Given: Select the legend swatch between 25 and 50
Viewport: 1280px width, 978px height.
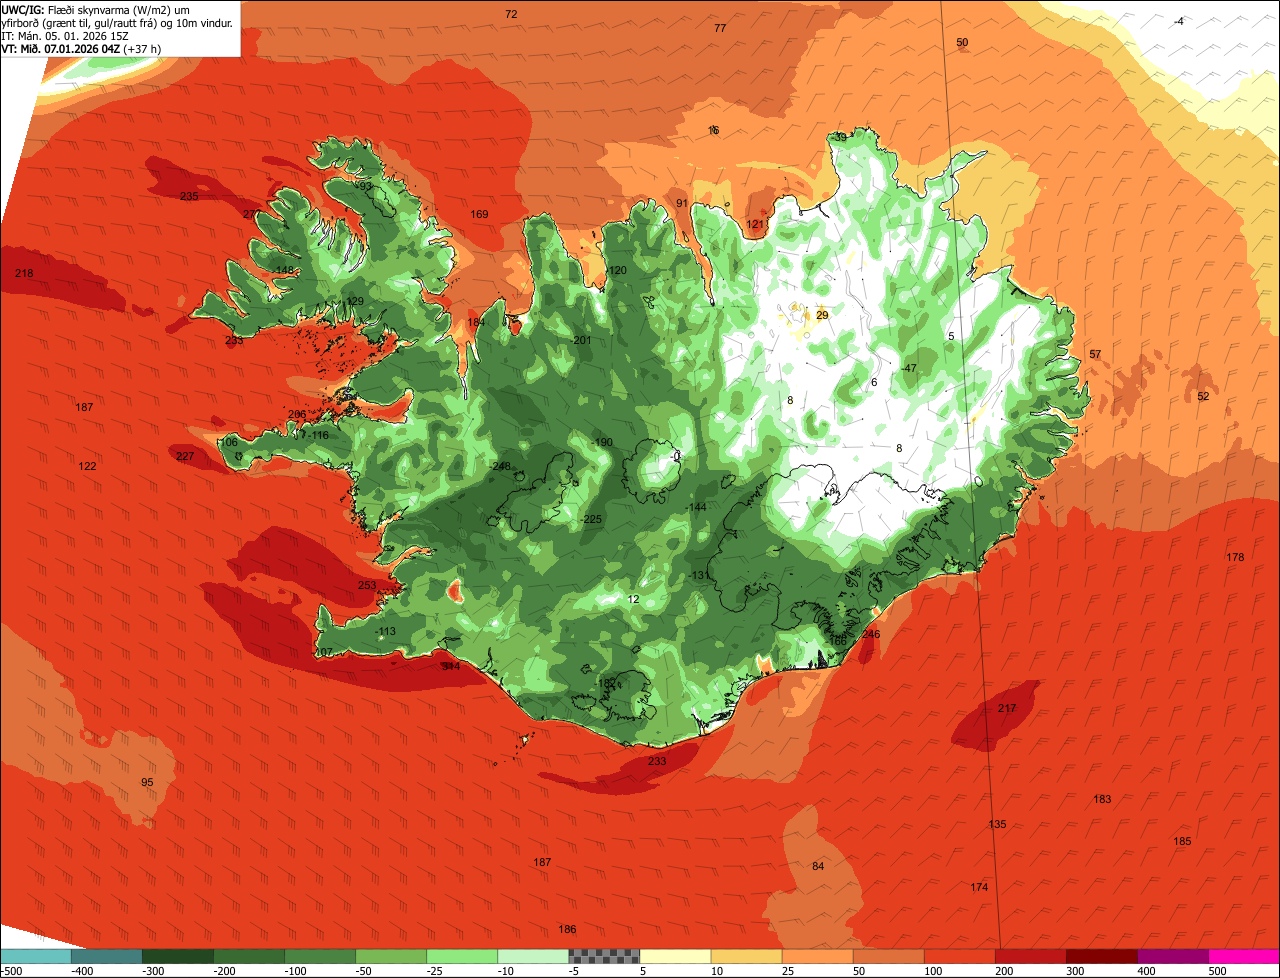Looking at the screenshot, I should [x=817, y=956].
